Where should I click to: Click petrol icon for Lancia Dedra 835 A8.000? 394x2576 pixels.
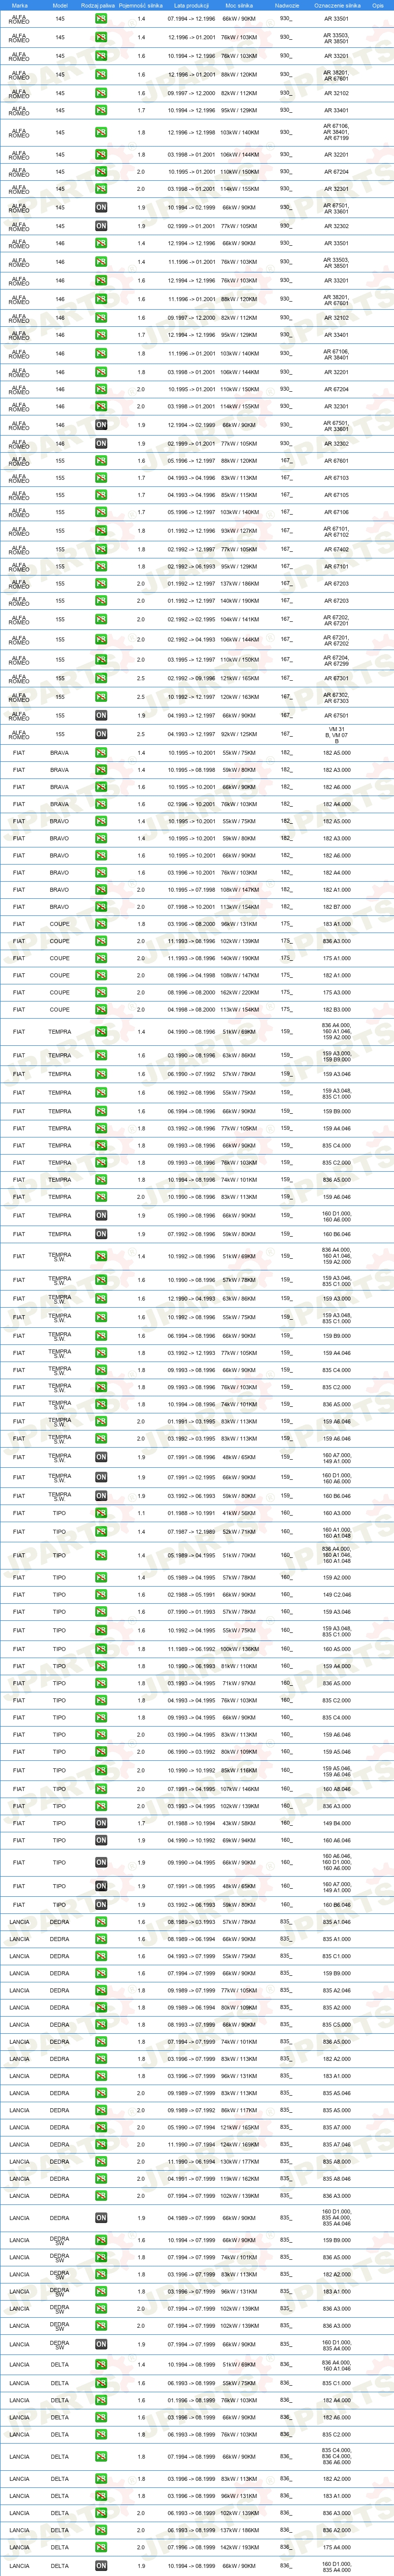(x=101, y=2161)
